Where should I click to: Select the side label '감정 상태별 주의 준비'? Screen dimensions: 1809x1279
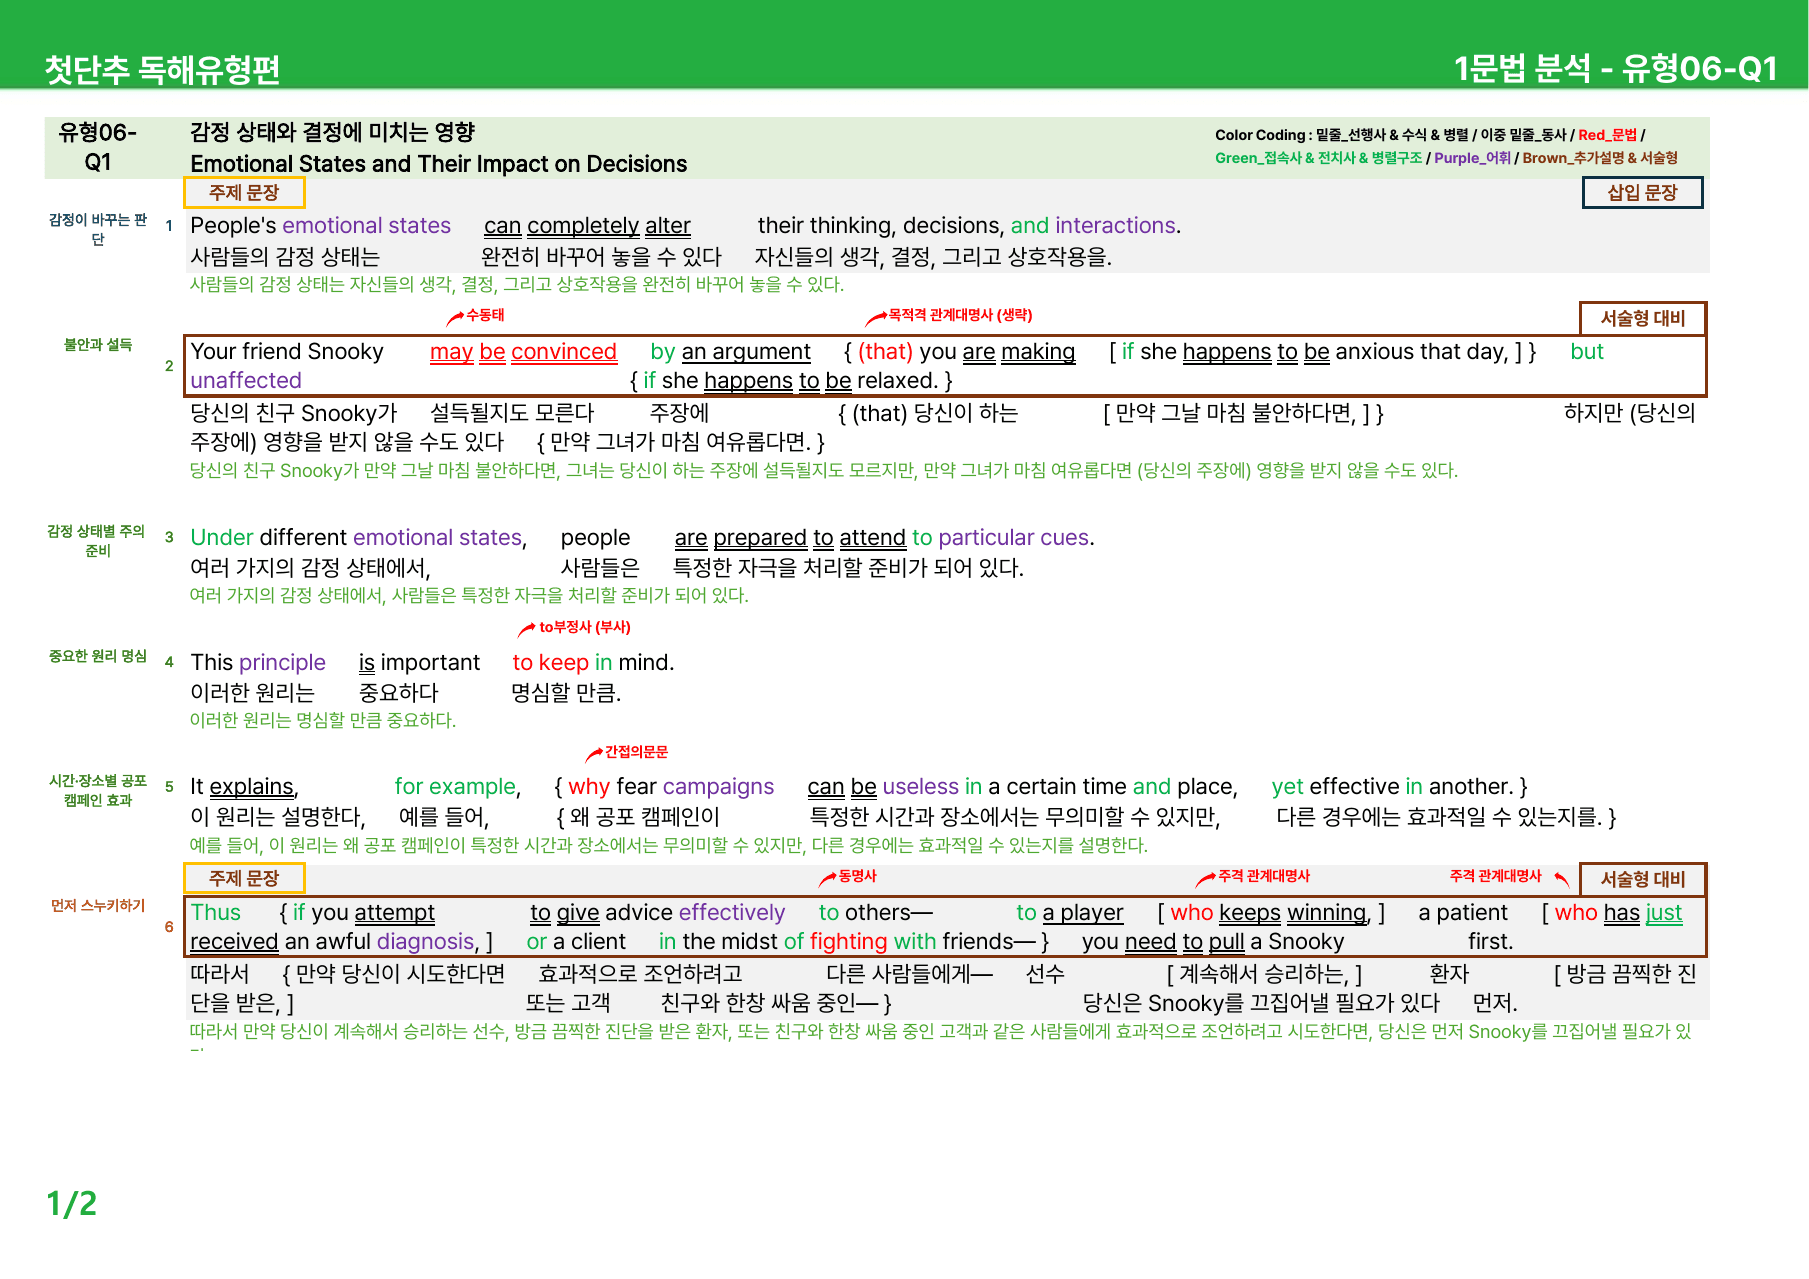[98, 541]
